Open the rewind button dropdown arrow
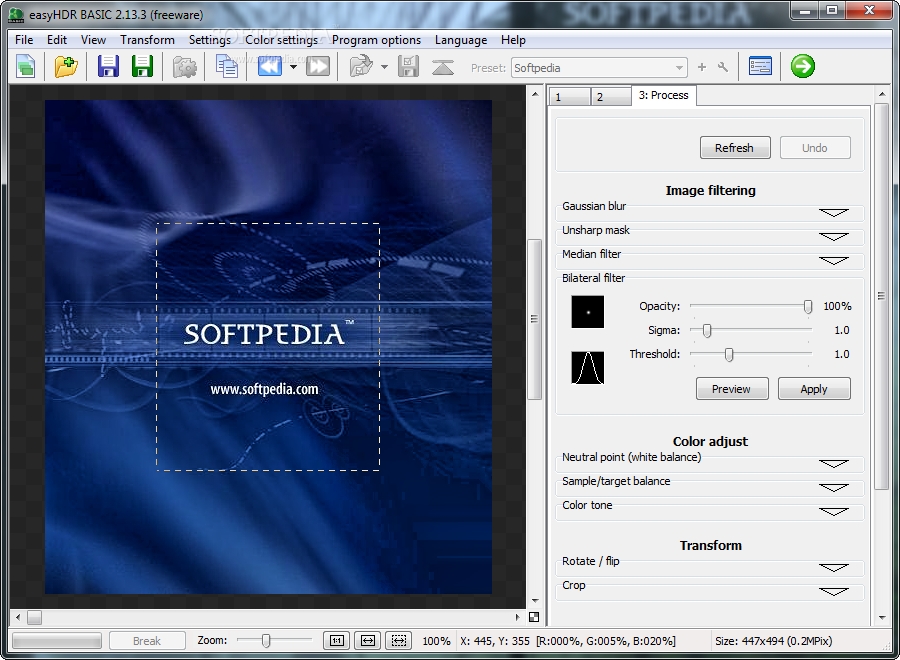This screenshot has height=660, width=900. (x=293, y=67)
